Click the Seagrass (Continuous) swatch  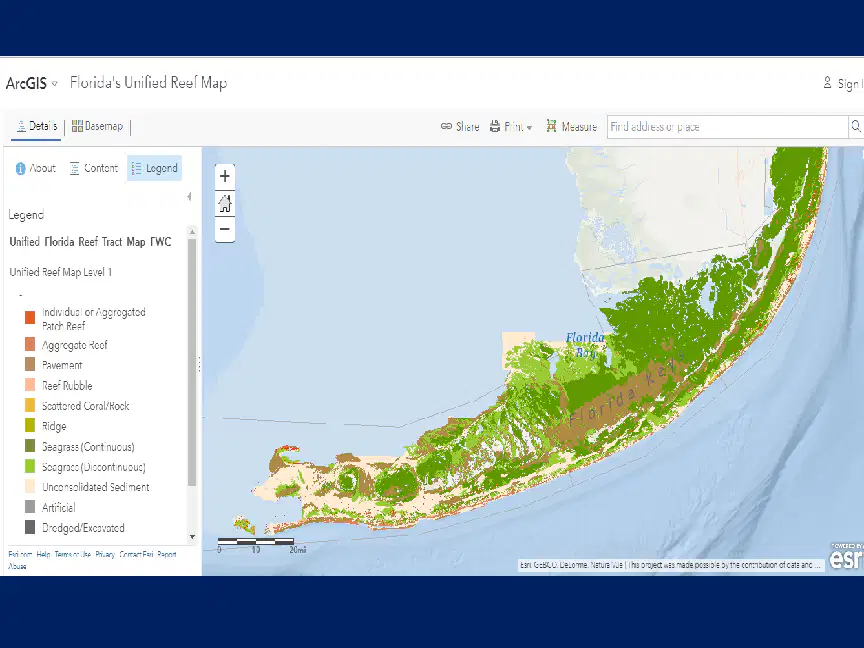(x=30, y=446)
